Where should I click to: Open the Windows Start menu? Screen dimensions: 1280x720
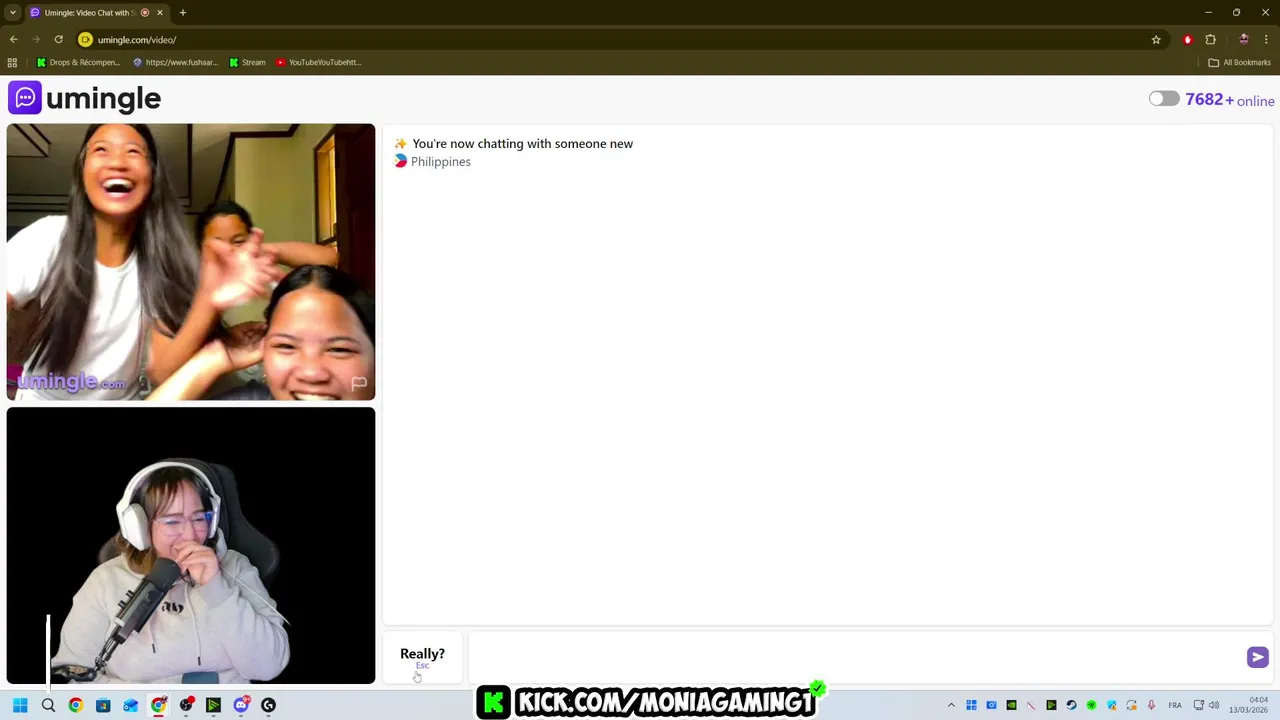pos(20,705)
